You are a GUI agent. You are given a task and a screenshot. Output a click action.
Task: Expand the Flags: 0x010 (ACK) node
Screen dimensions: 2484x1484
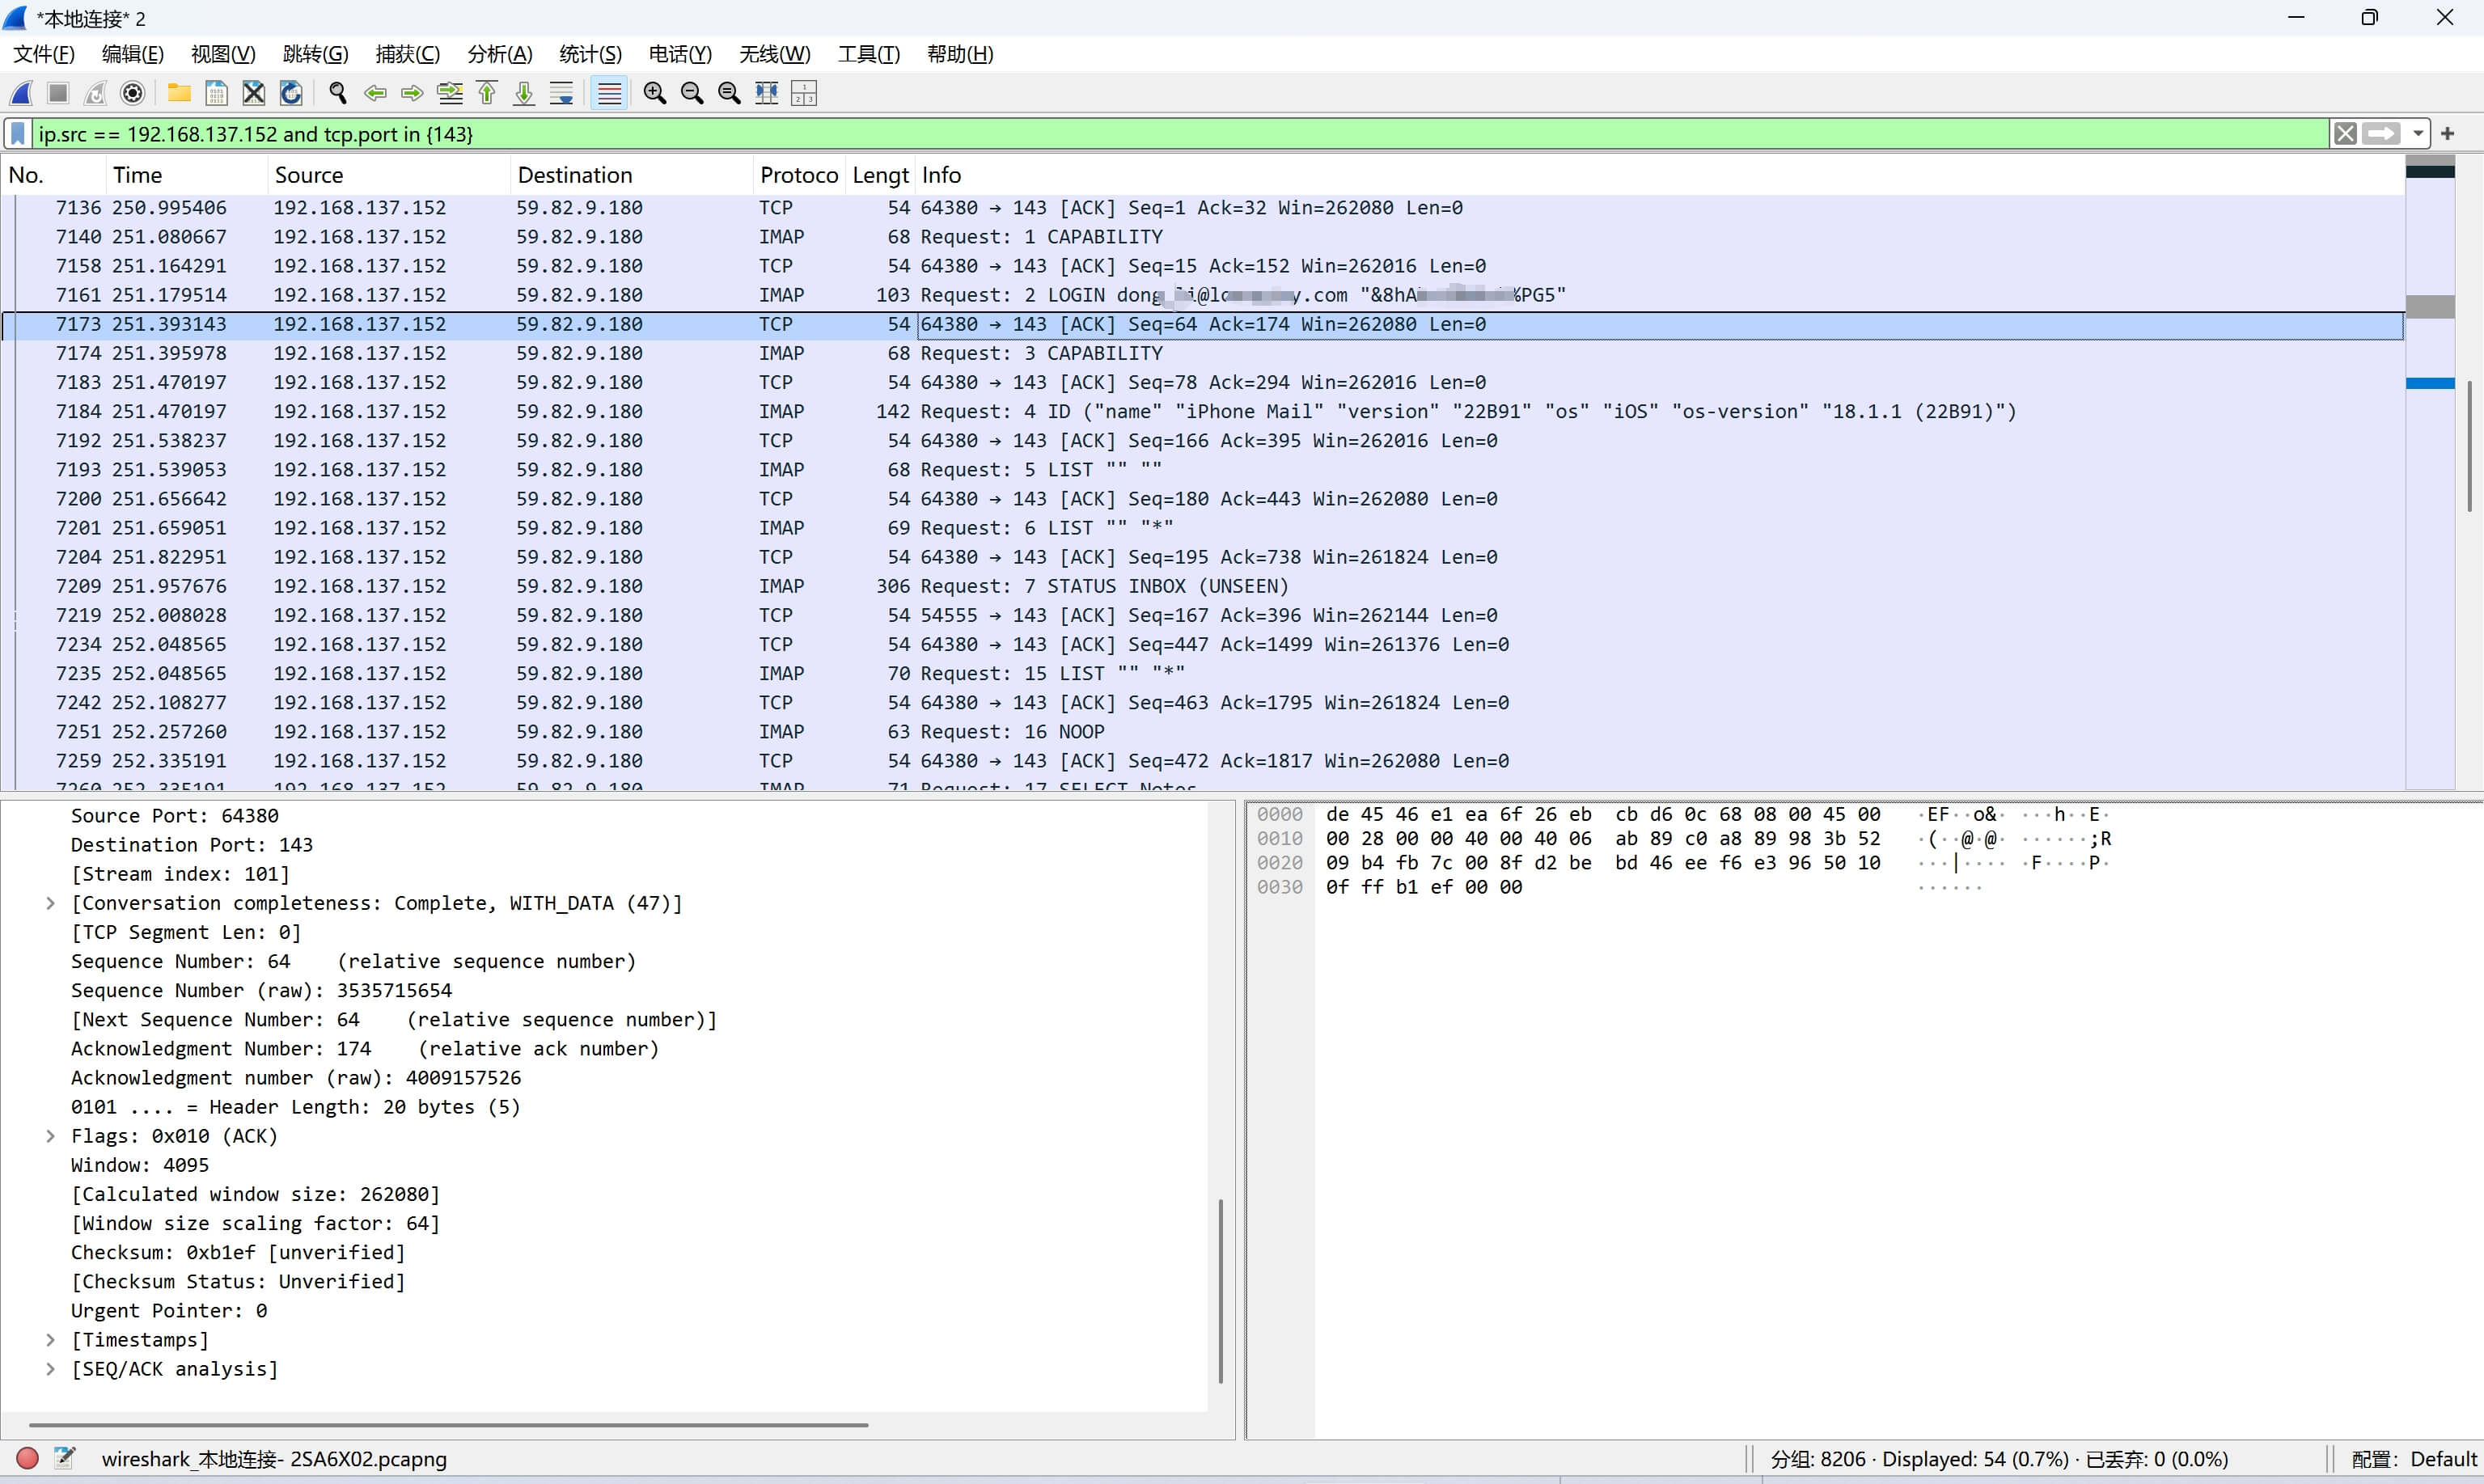pos(50,1135)
